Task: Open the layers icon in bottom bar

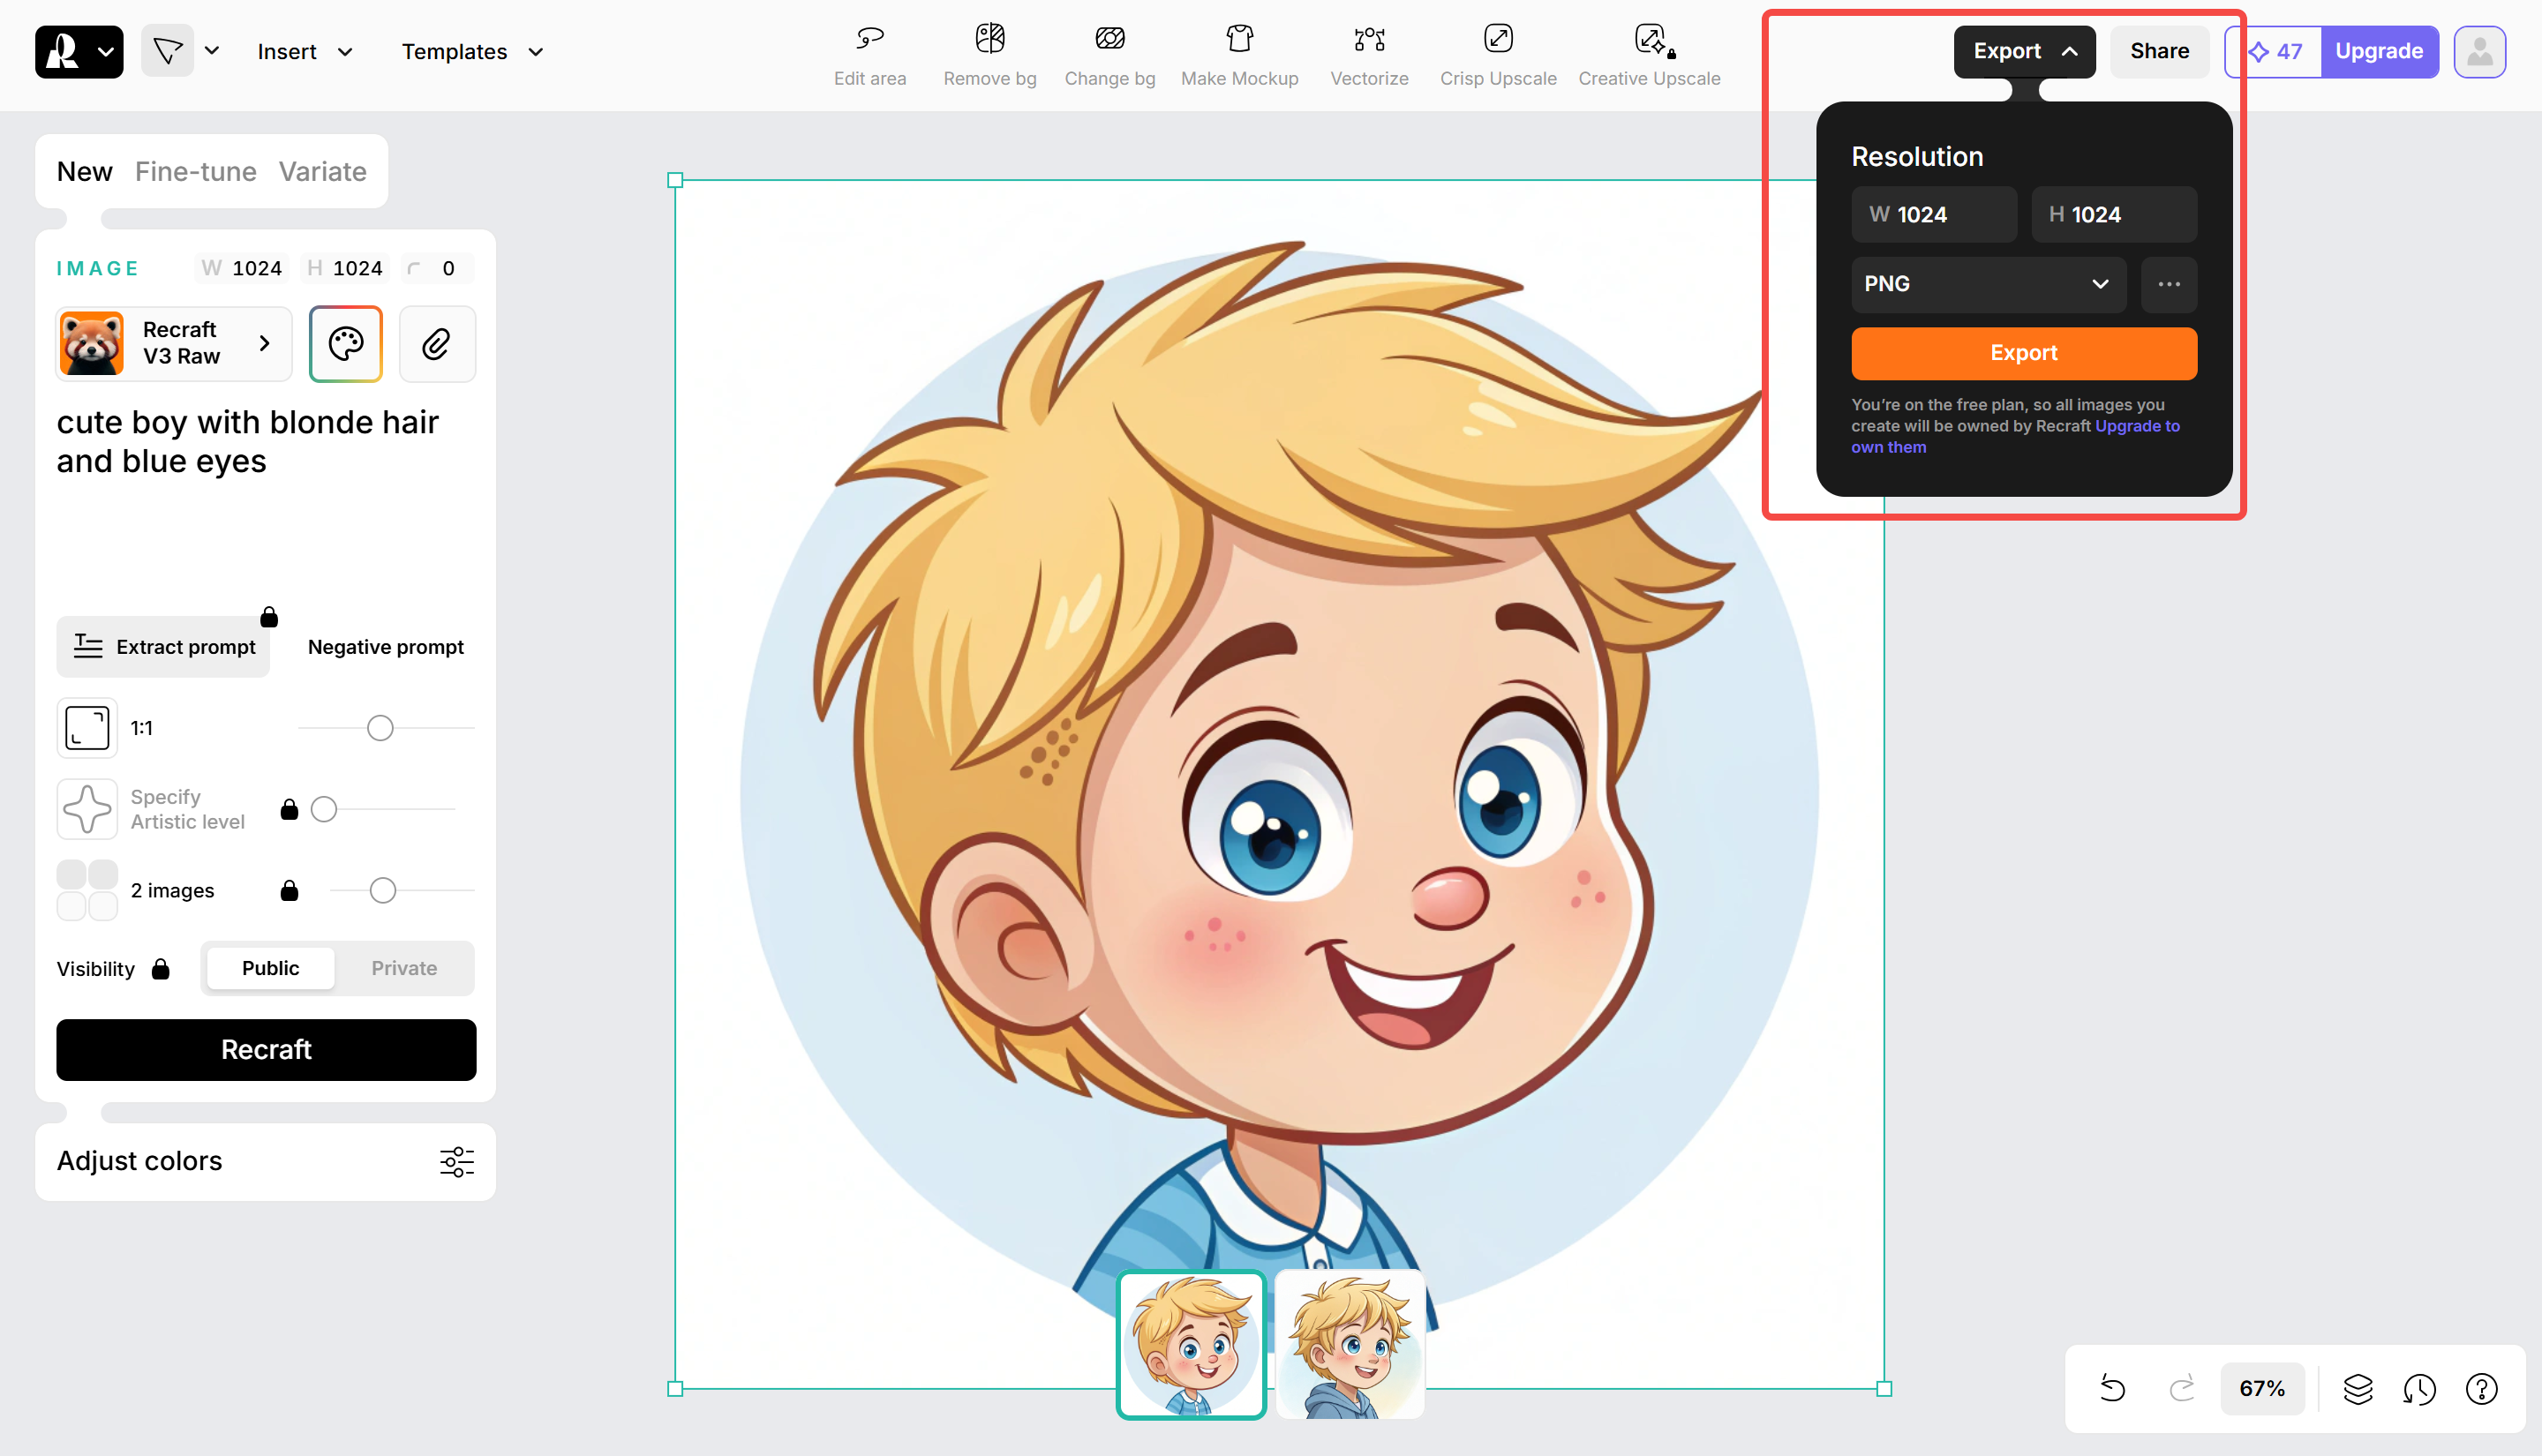Action: click(2357, 1388)
